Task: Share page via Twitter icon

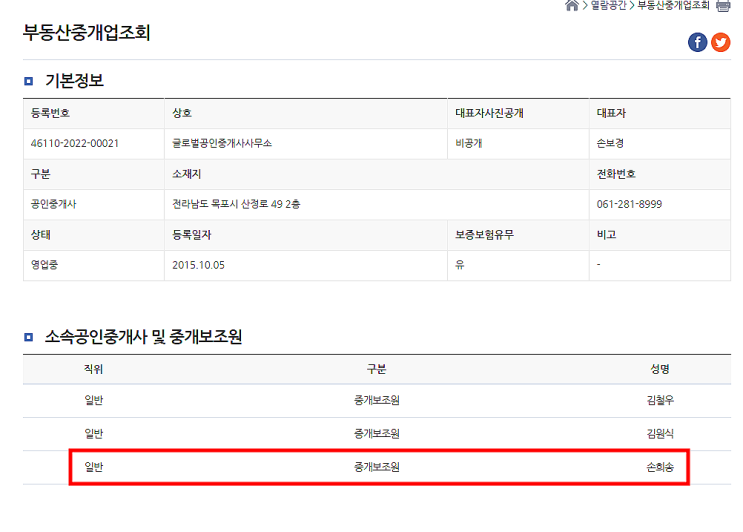Action: [x=720, y=43]
